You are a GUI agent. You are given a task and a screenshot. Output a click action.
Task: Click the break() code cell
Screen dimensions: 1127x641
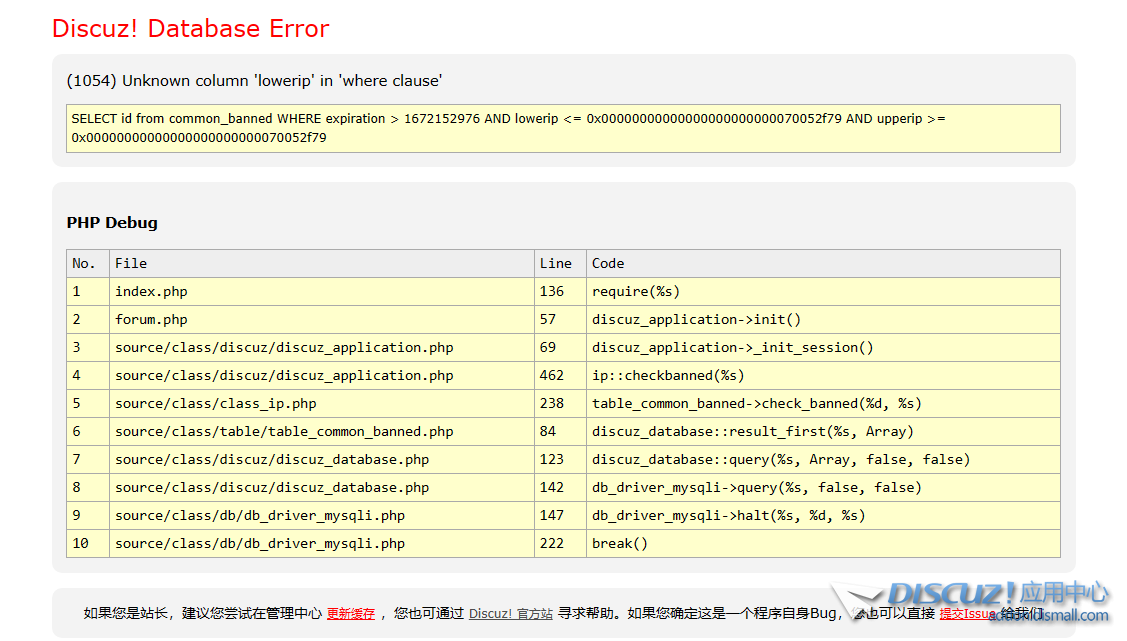[620, 544]
